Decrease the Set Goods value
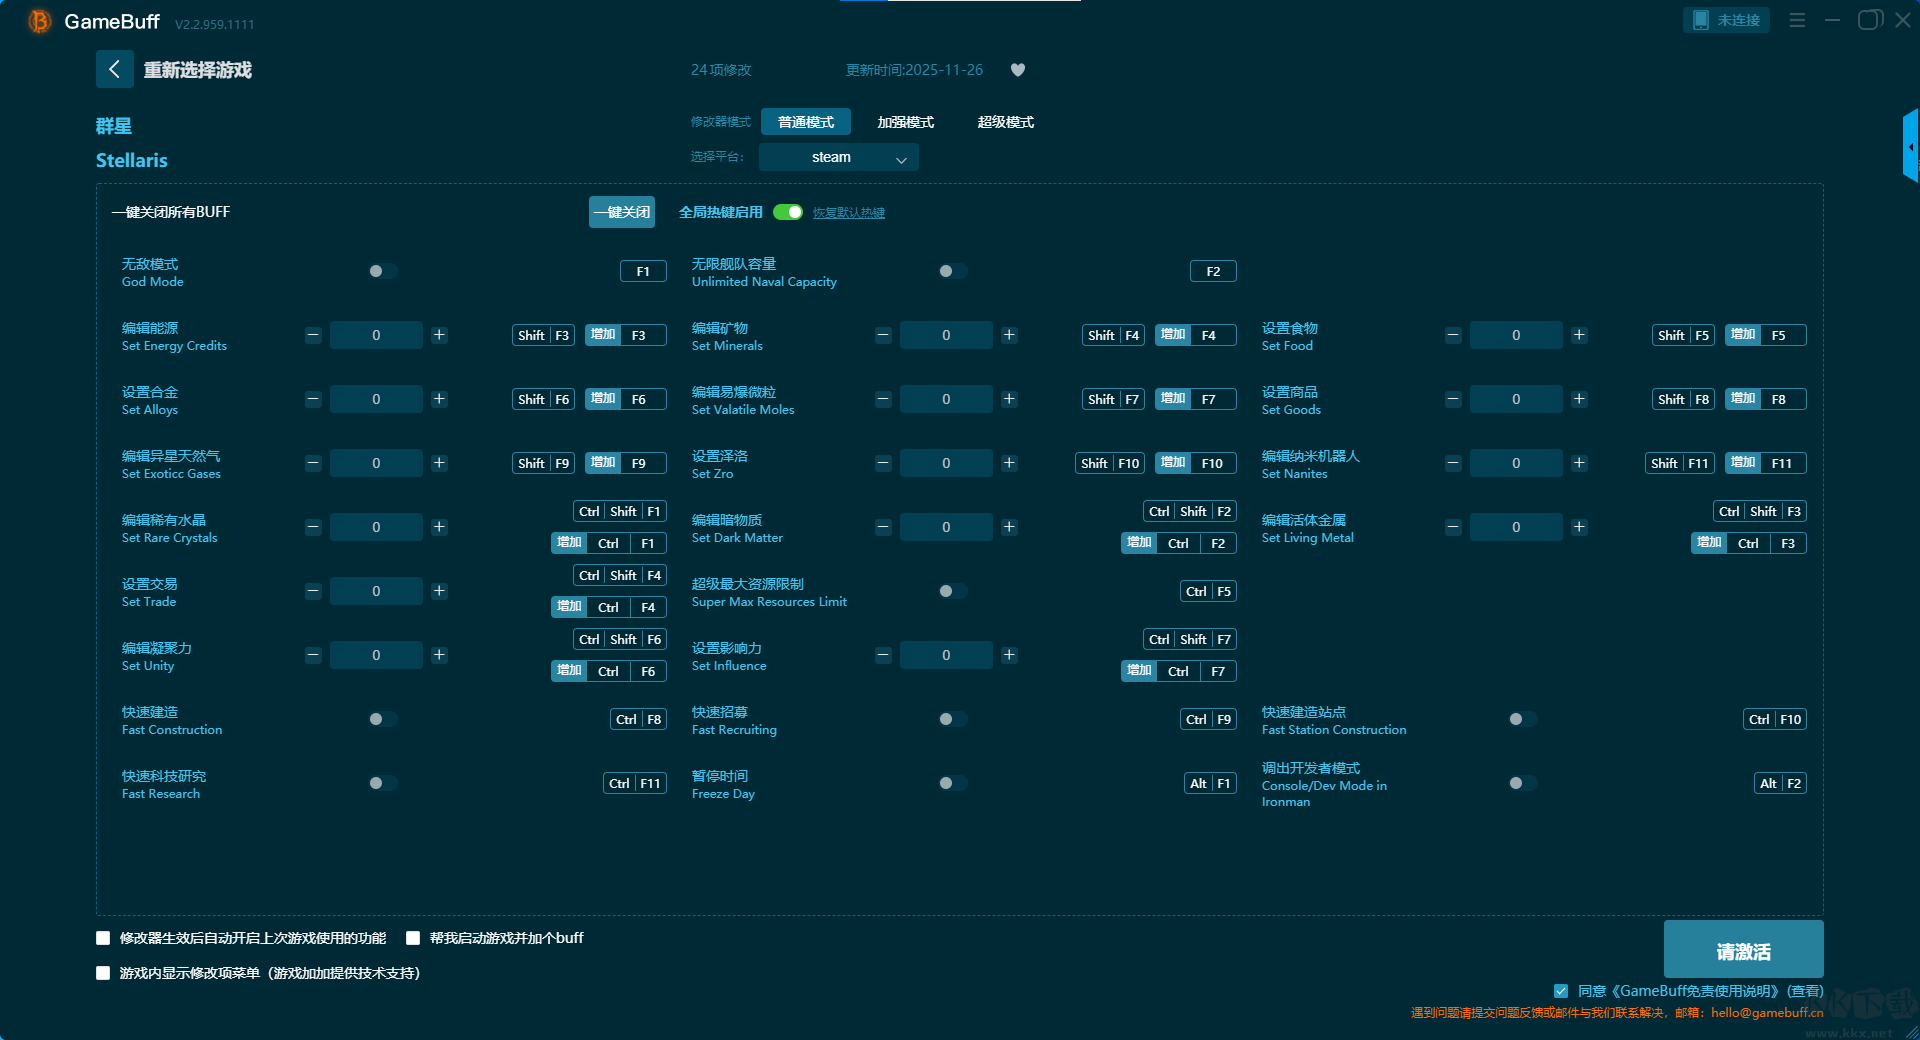This screenshot has width=1920, height=1040. (1453, 399)
